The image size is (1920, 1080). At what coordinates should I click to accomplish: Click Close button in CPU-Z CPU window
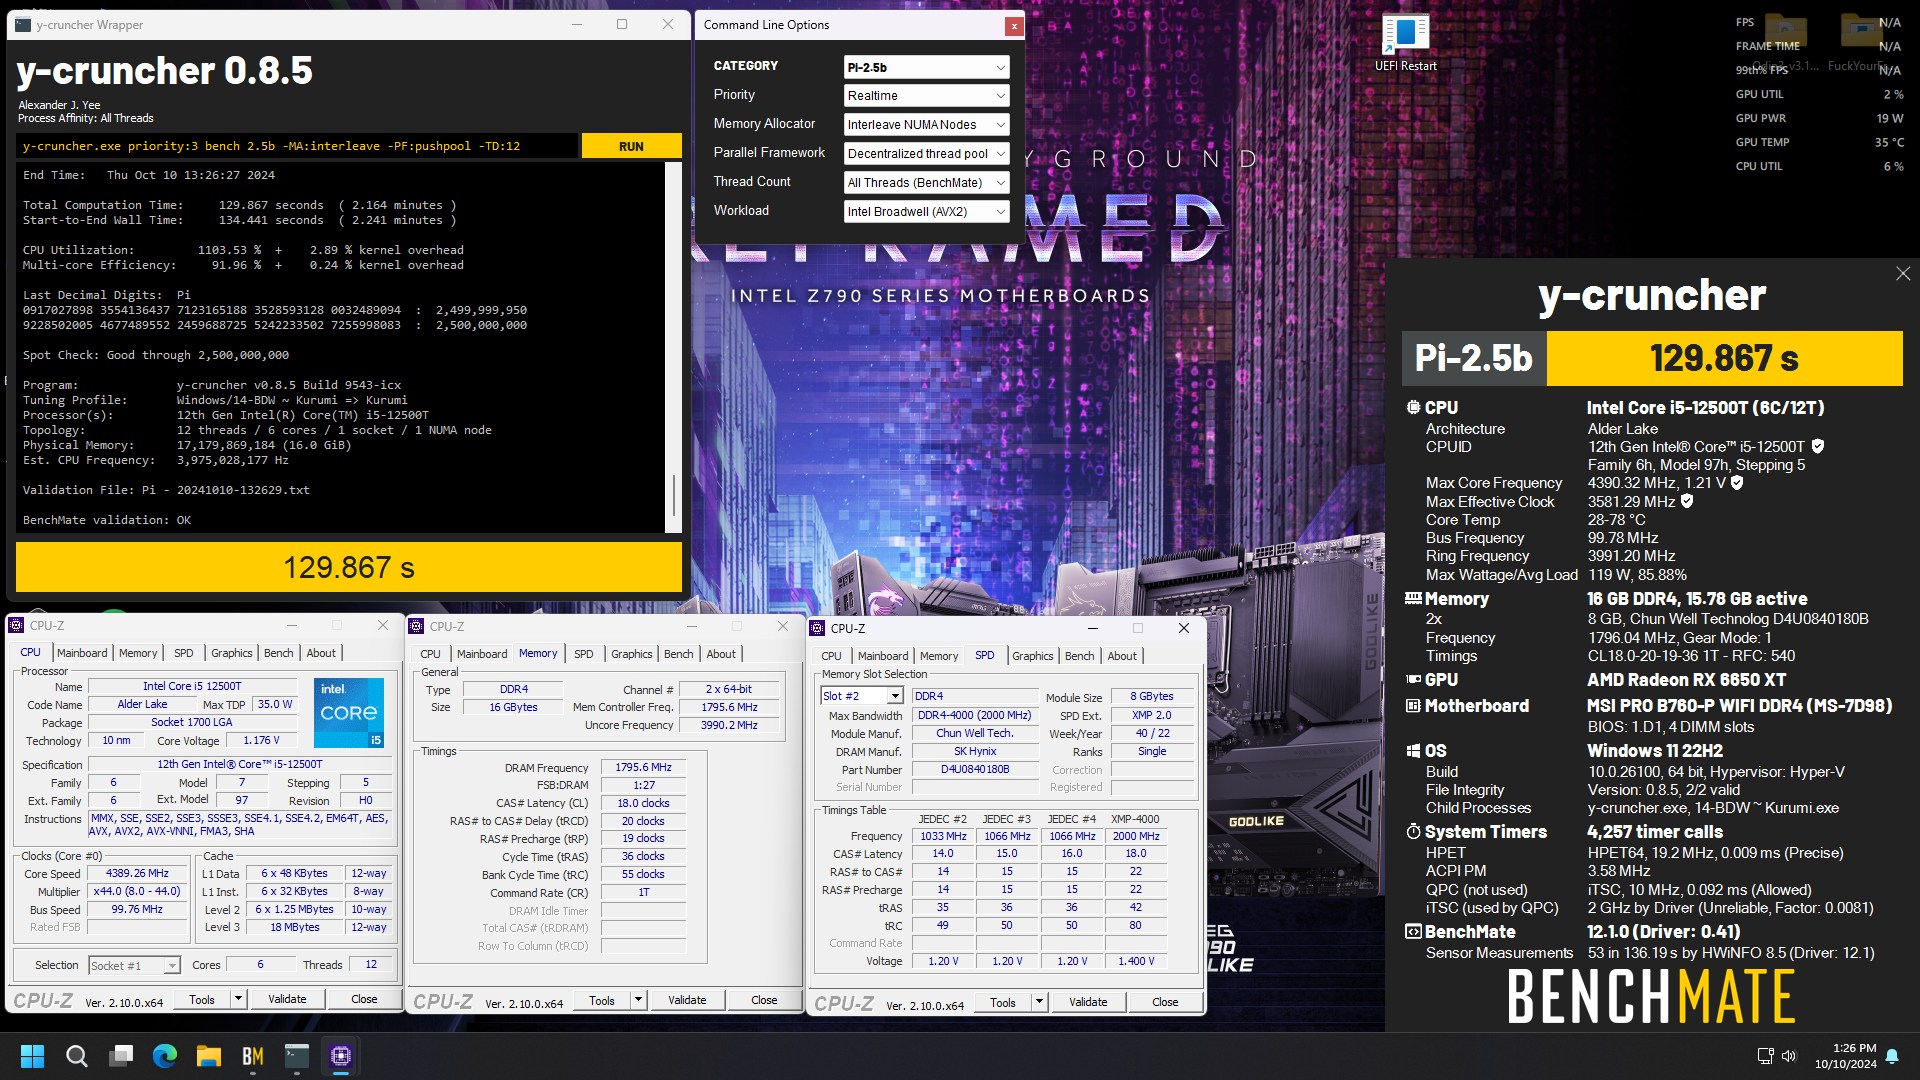tap(364, 999)
